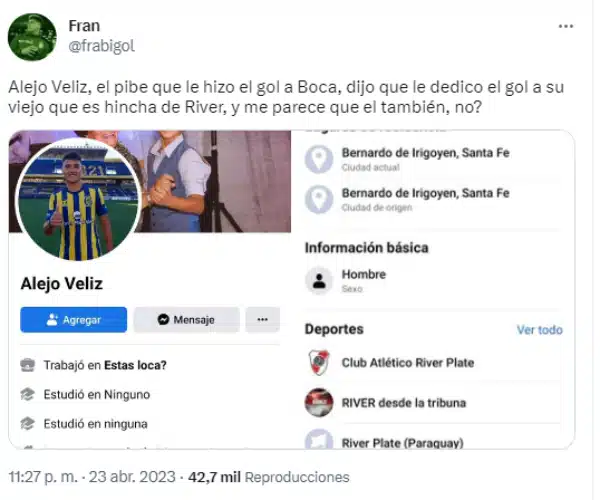
Task: Open the profile cover photo
Action: coord(214,181)
